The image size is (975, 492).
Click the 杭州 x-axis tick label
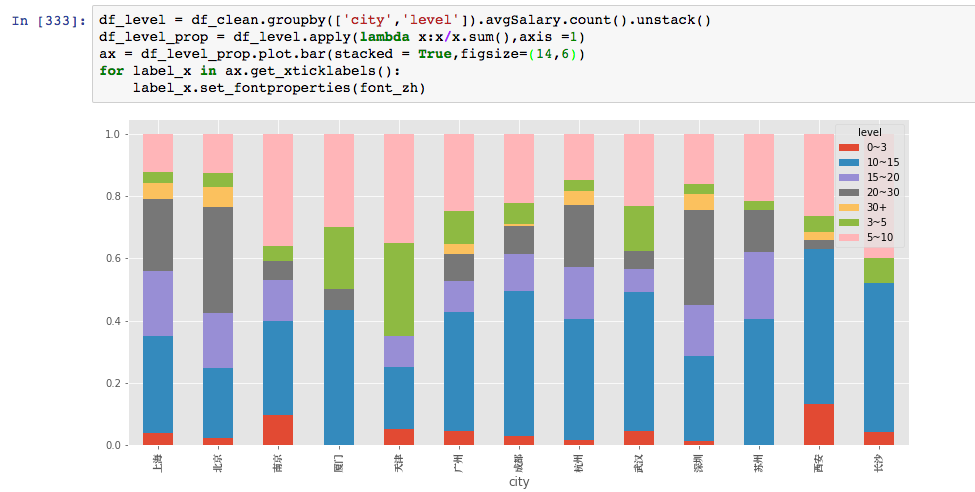pos(579,463)
